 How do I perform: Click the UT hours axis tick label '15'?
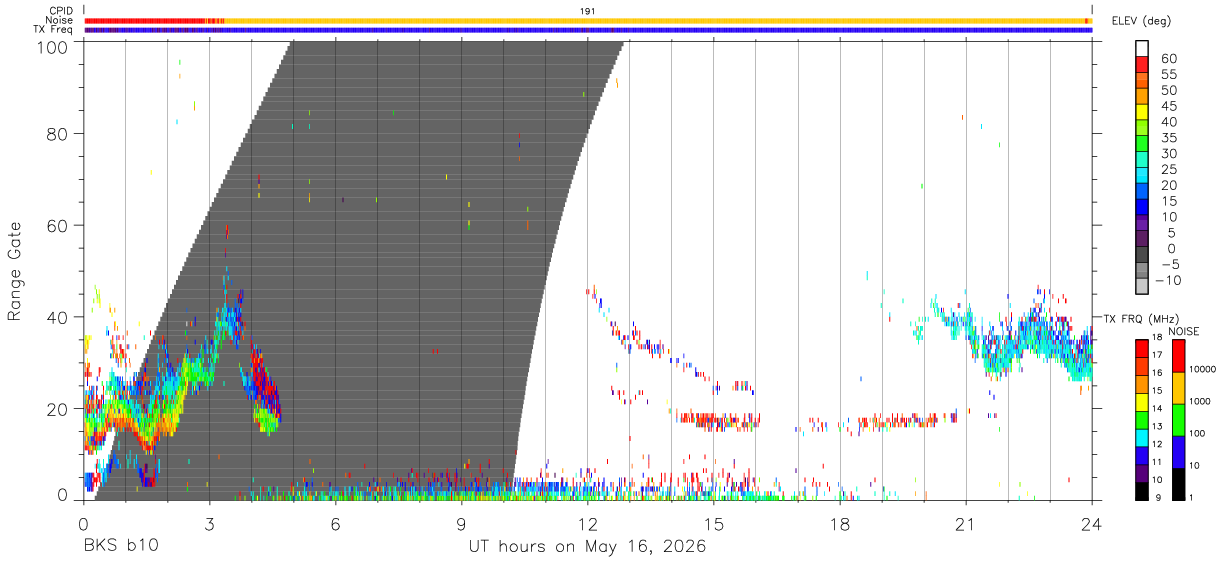point(714,524)
